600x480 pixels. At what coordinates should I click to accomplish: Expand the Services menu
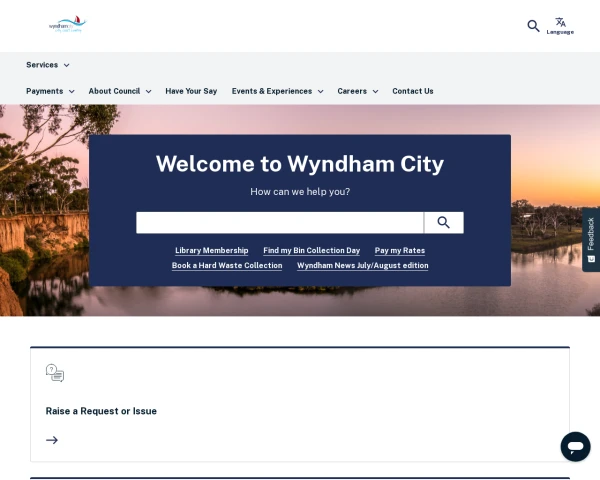click(48, 65)
